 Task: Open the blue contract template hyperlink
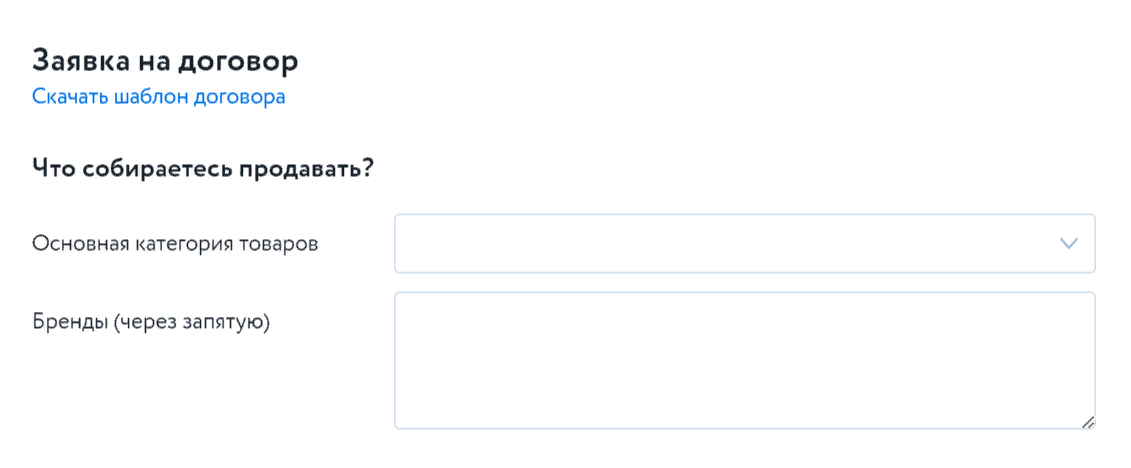click(159, 97)
